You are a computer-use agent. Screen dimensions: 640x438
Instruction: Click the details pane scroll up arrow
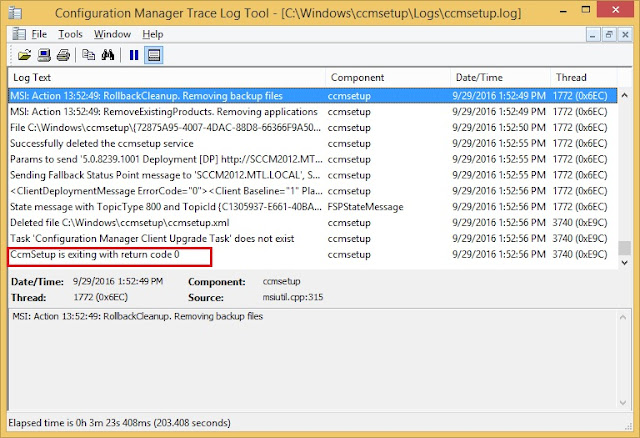623,317
